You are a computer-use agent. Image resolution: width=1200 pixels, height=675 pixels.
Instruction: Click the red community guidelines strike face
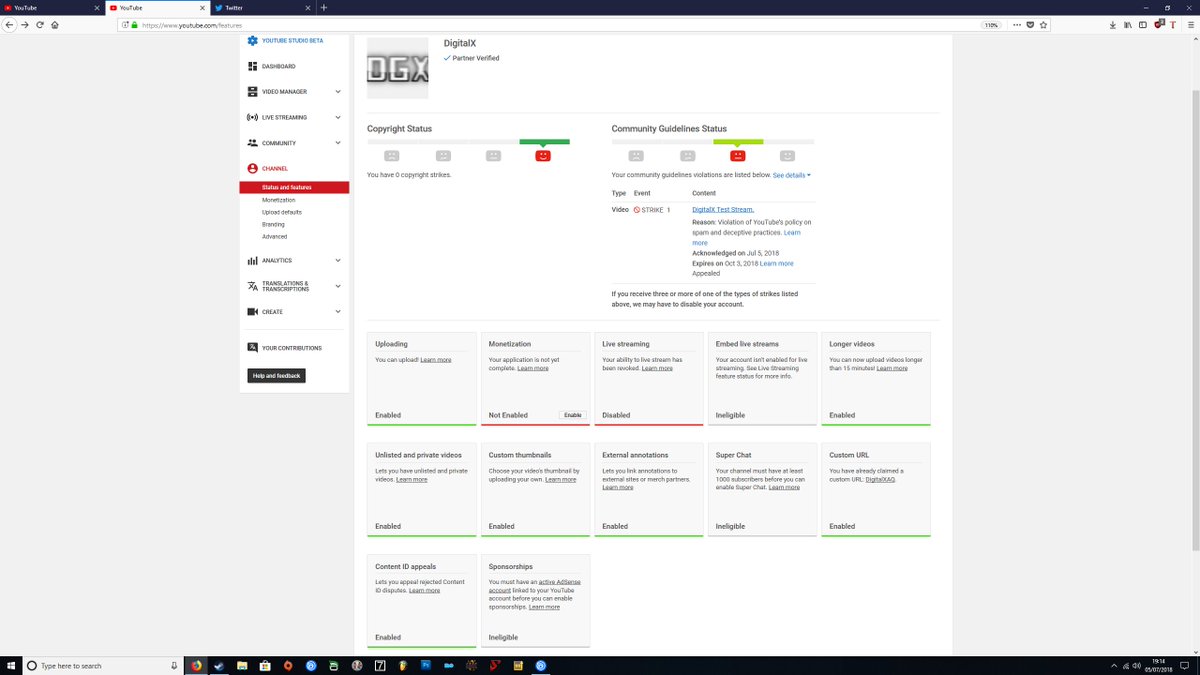pos(737,156)
